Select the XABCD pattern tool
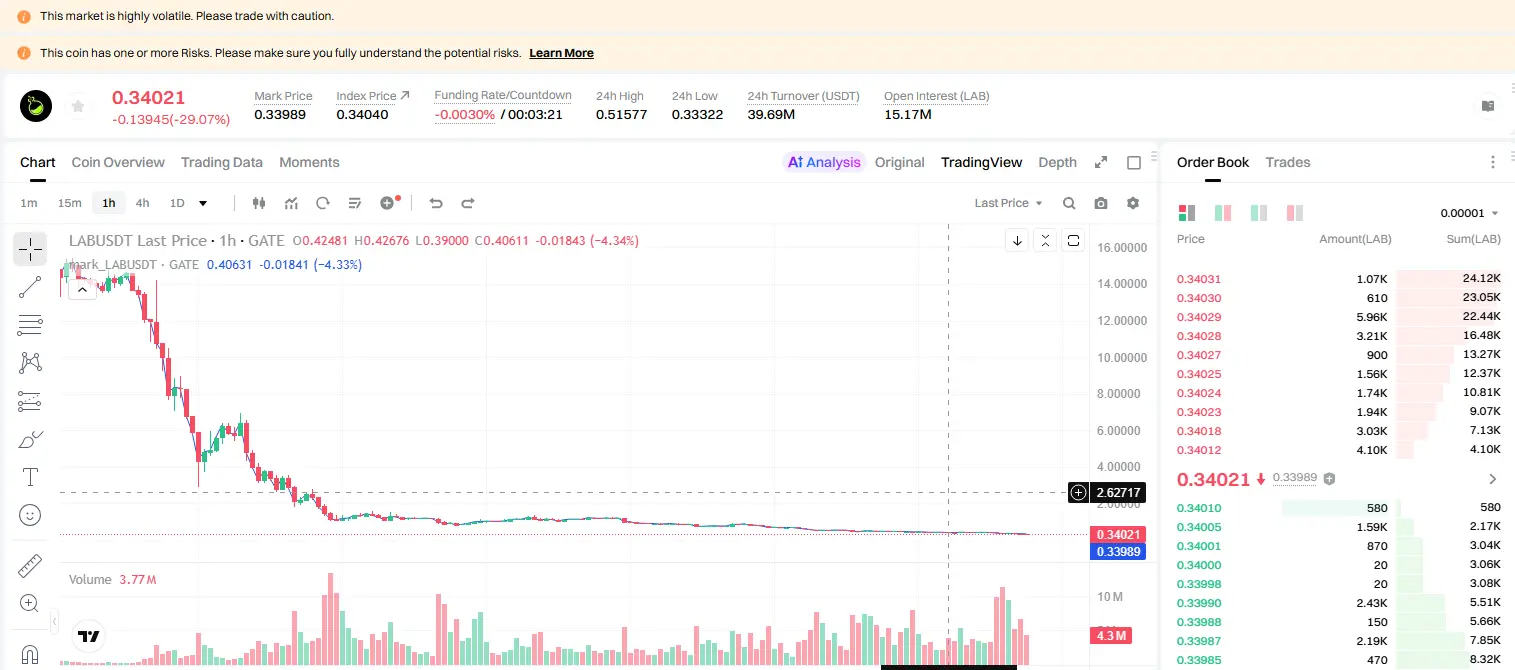The image size is (1515, 670). [x=30, y=363]
